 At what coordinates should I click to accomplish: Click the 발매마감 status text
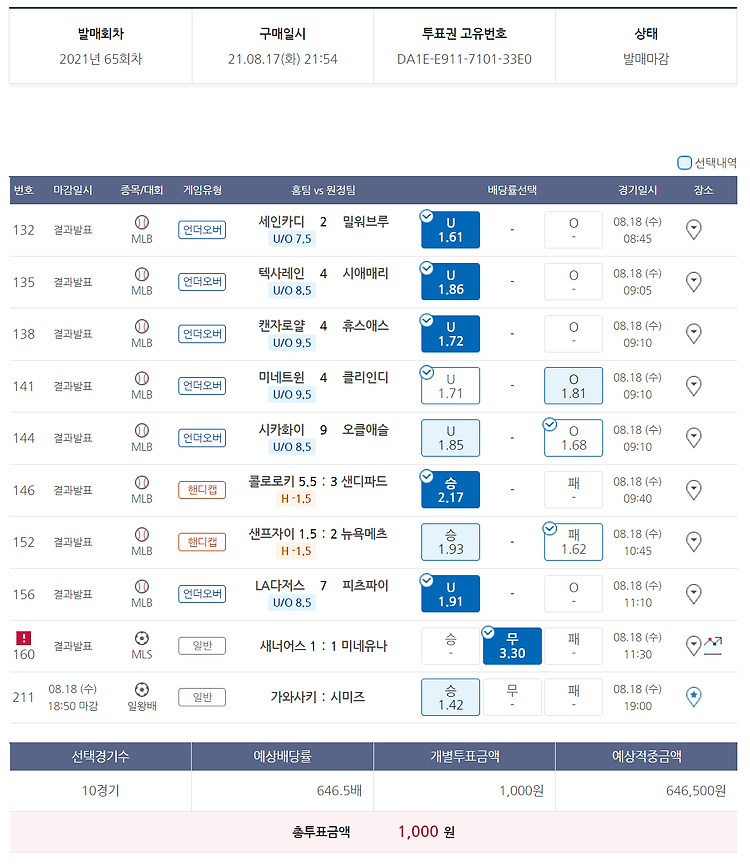646,59
